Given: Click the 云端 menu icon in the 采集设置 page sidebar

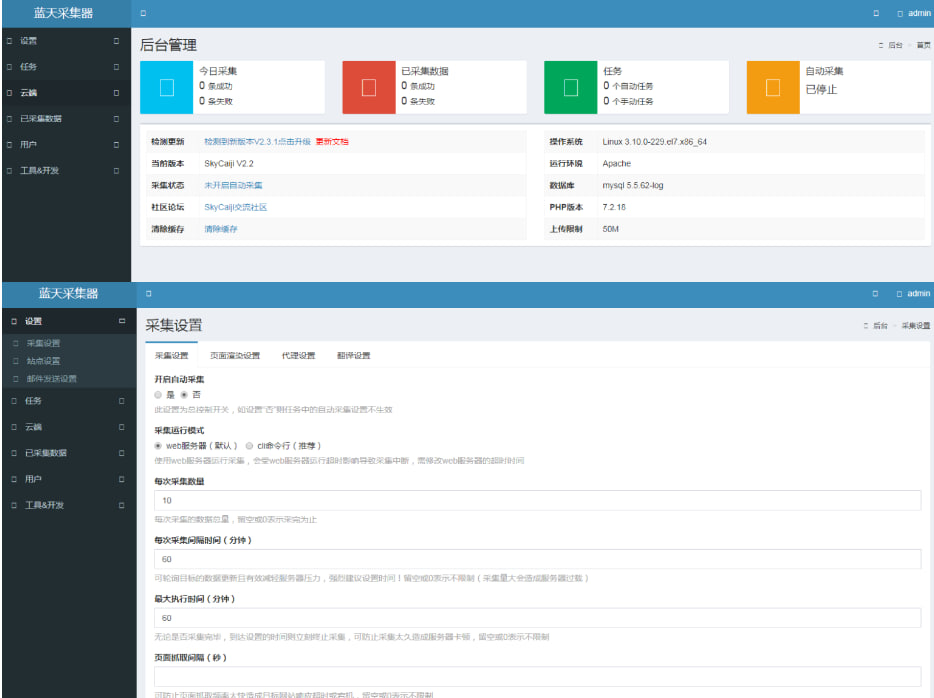Looking at the screenshot, I should (x=14, y=427).
